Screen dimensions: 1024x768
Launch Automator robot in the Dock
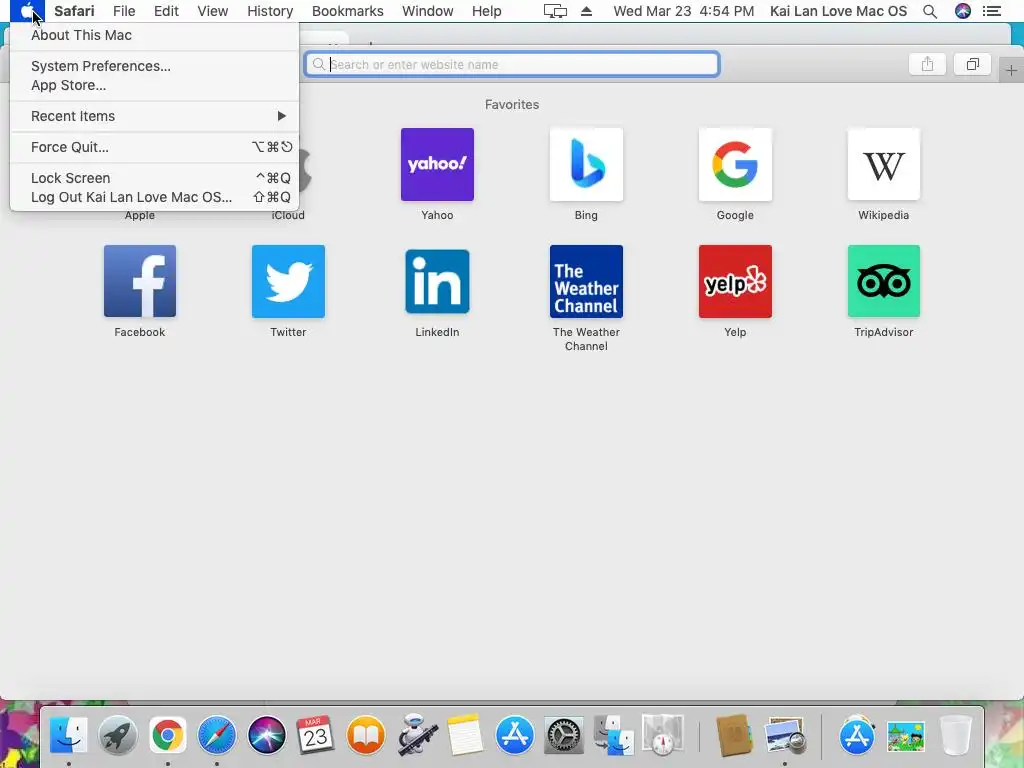[x=416, y=735]
